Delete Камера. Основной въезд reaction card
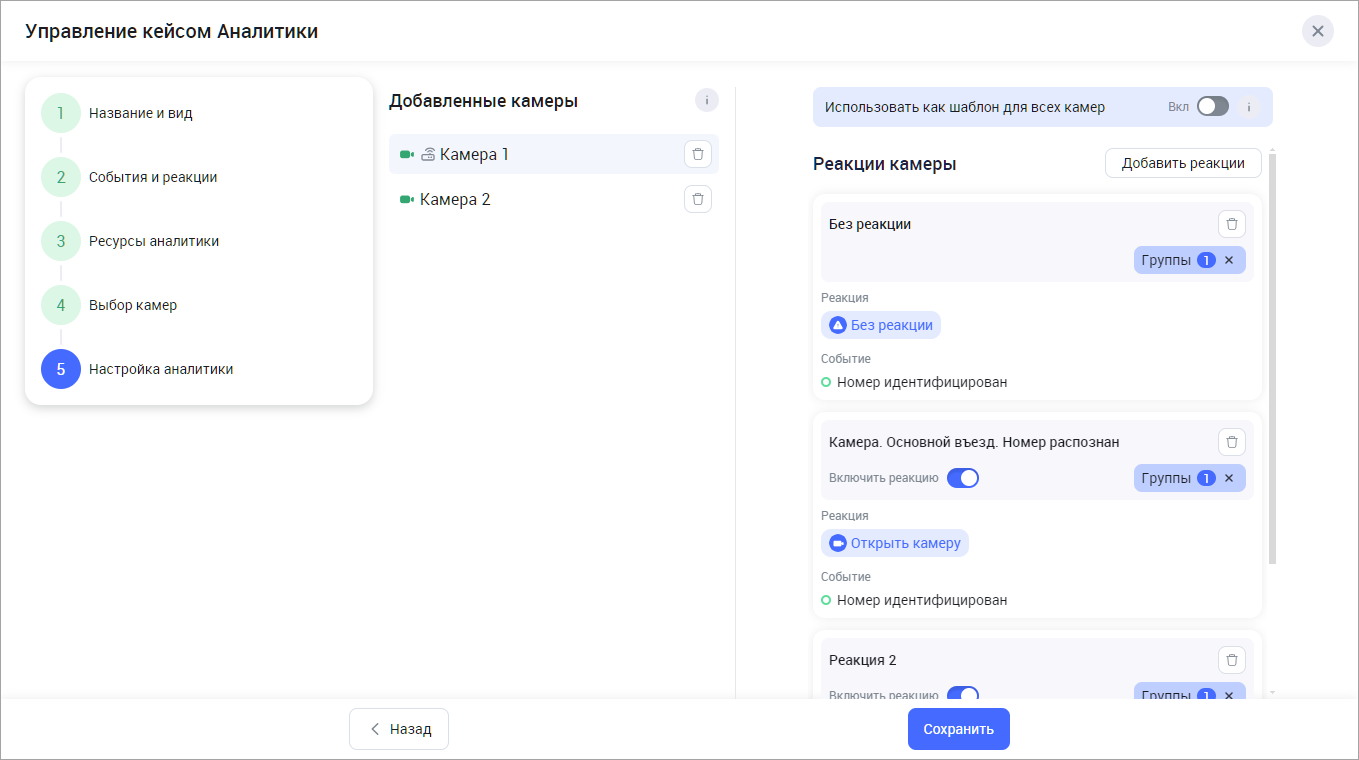Screen dimensions: 1359x760 point(1231,442)
